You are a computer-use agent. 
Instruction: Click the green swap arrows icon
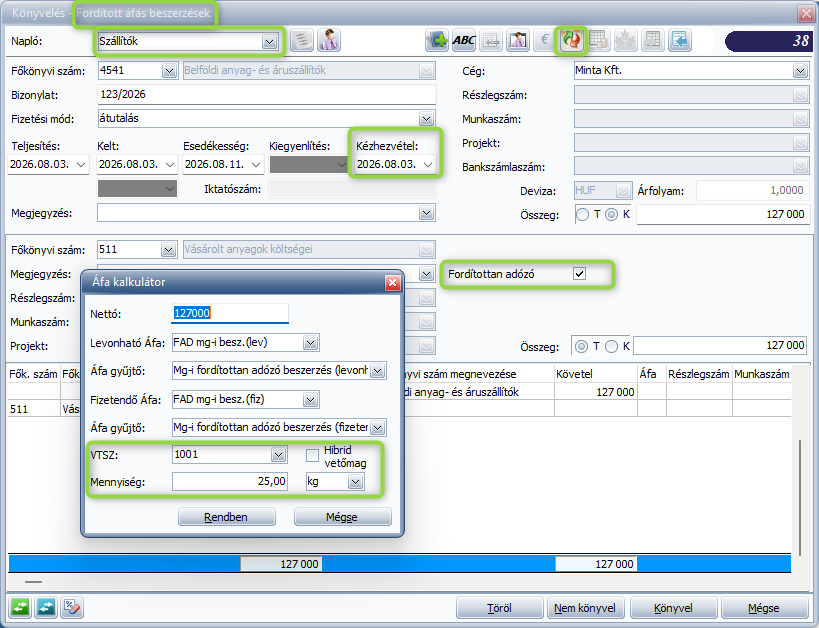tap(19, 607)
